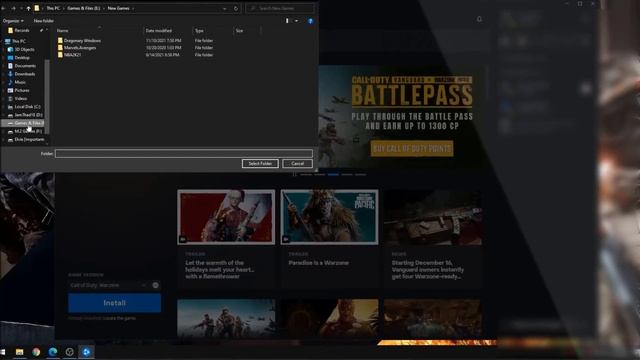Screen dimensions: 640x360
Task: Select This PC in the navigation tree
Action: click(x=19, y=41)
